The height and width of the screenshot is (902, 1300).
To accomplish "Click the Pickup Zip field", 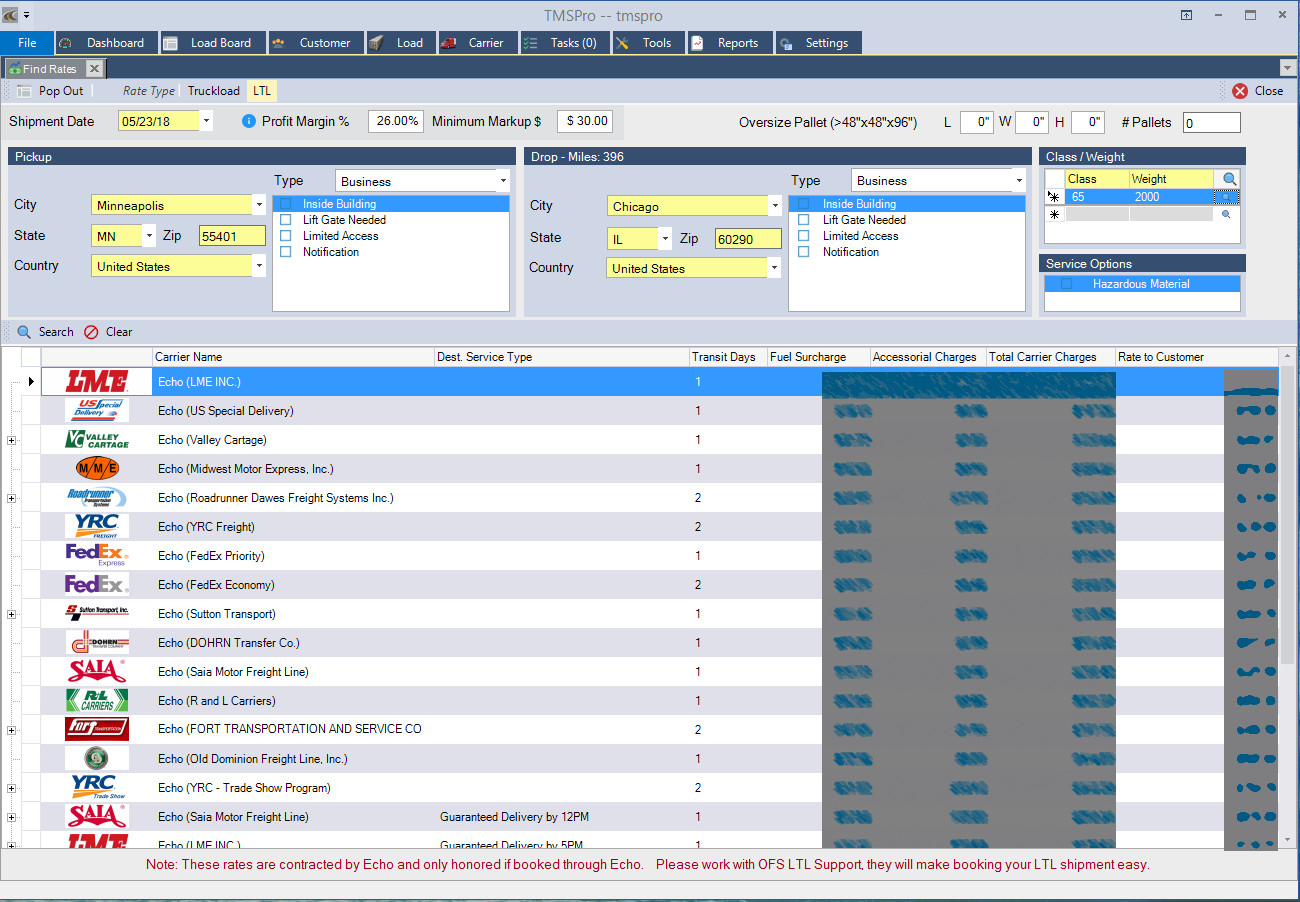I will coord(232,236).
